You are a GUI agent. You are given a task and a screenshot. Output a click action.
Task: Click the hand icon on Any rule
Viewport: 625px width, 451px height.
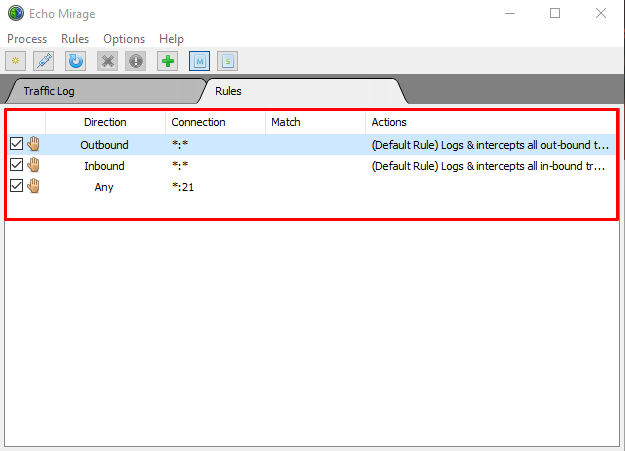pos(33,185)
